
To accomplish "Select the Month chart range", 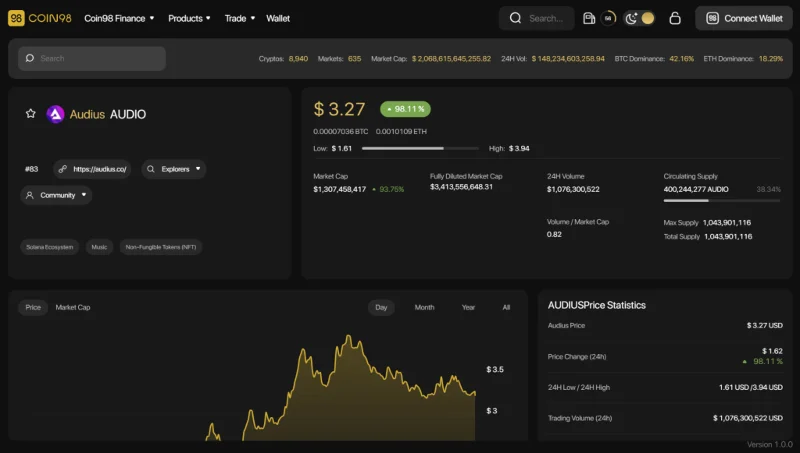I will (x=424, y=307).
